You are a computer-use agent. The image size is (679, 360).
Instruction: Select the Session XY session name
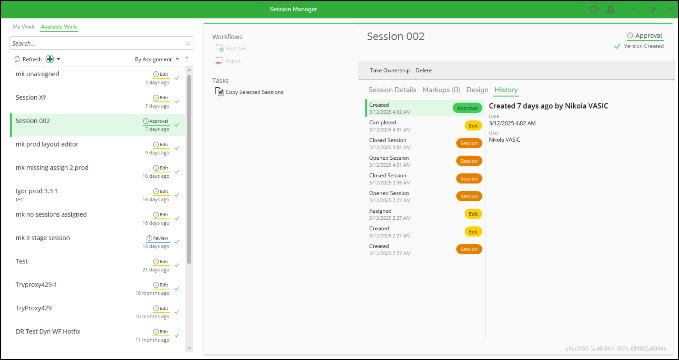point(31,97)
